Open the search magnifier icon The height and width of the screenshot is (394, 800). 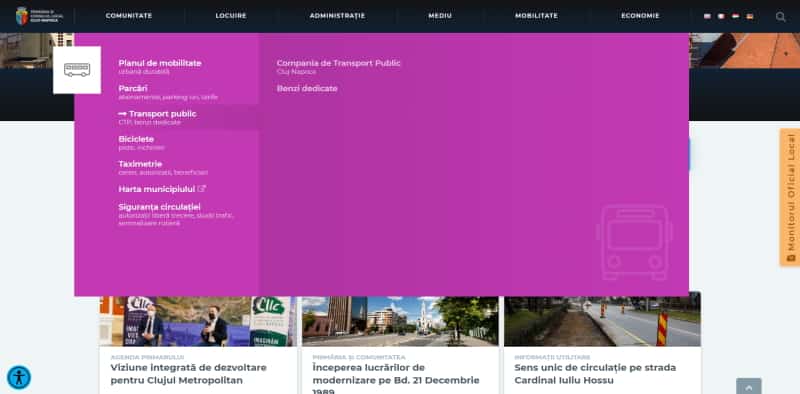point(780,16)
